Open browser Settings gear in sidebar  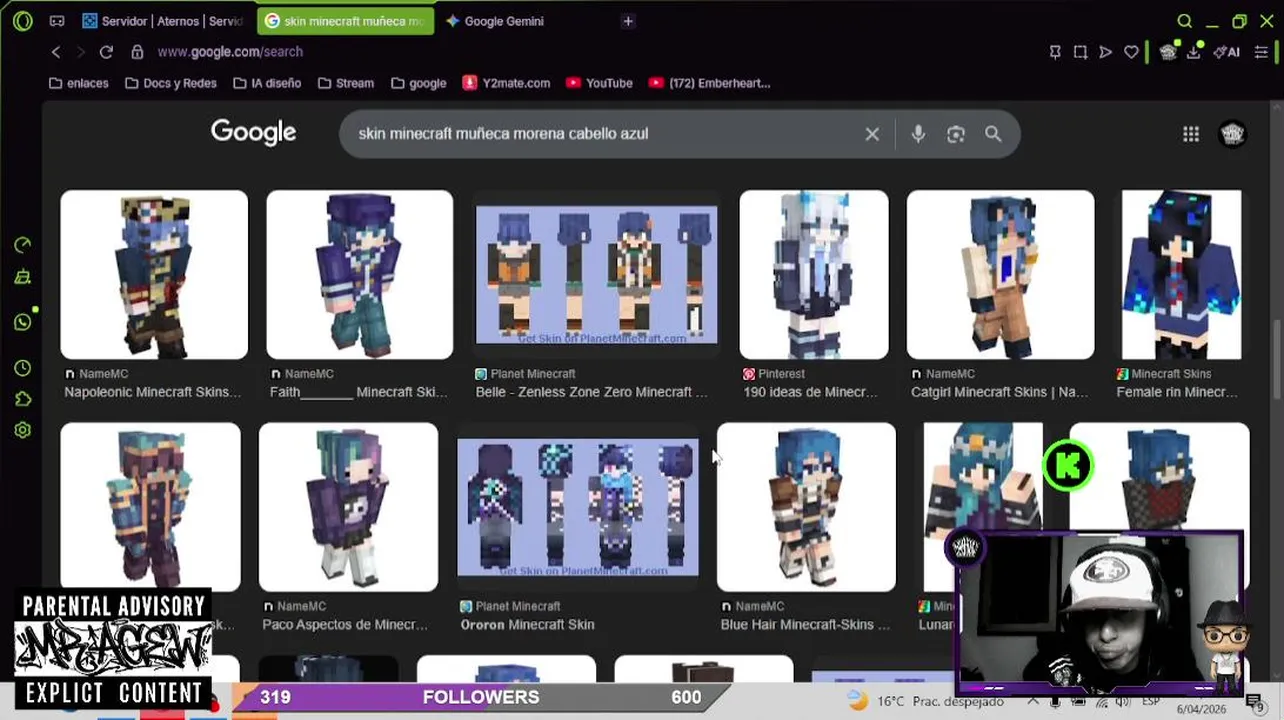23,430
